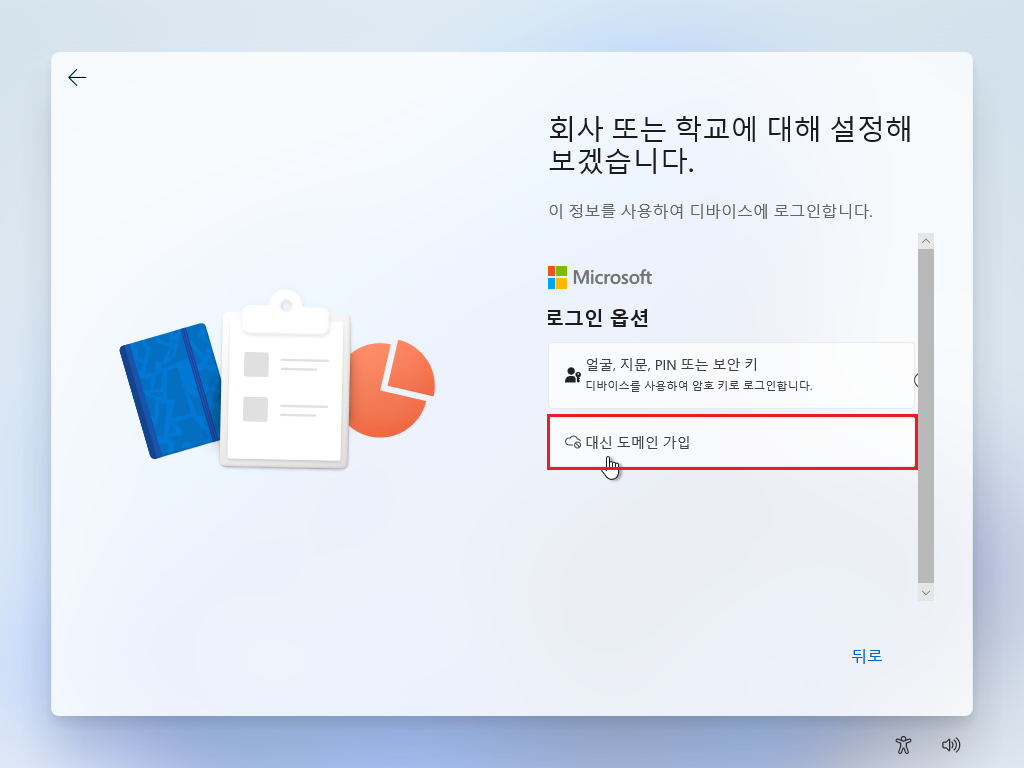Click the cloud icon beside 대신 도메인 가입
Screen dimensions: 1024x768
coord(573,442)
